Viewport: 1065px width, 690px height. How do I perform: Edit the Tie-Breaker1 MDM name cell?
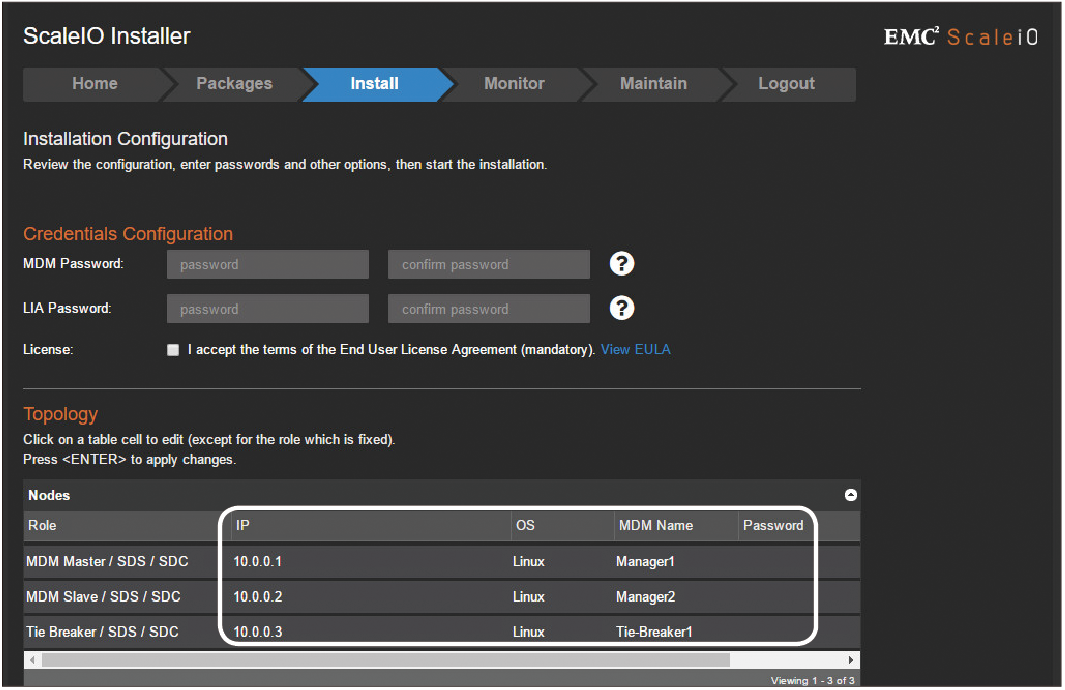(676, 632)
